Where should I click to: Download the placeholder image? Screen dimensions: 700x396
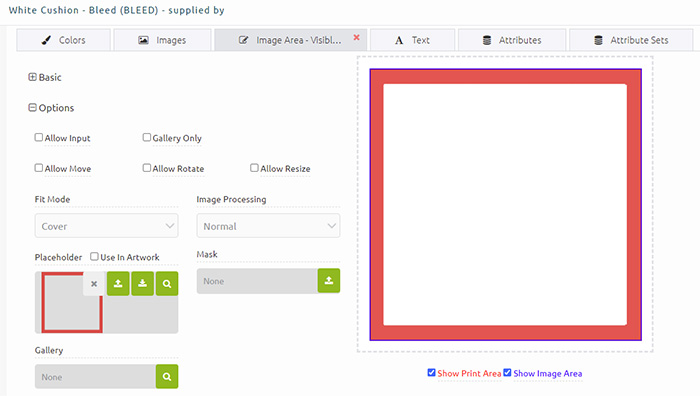click(x=142, y=283)
